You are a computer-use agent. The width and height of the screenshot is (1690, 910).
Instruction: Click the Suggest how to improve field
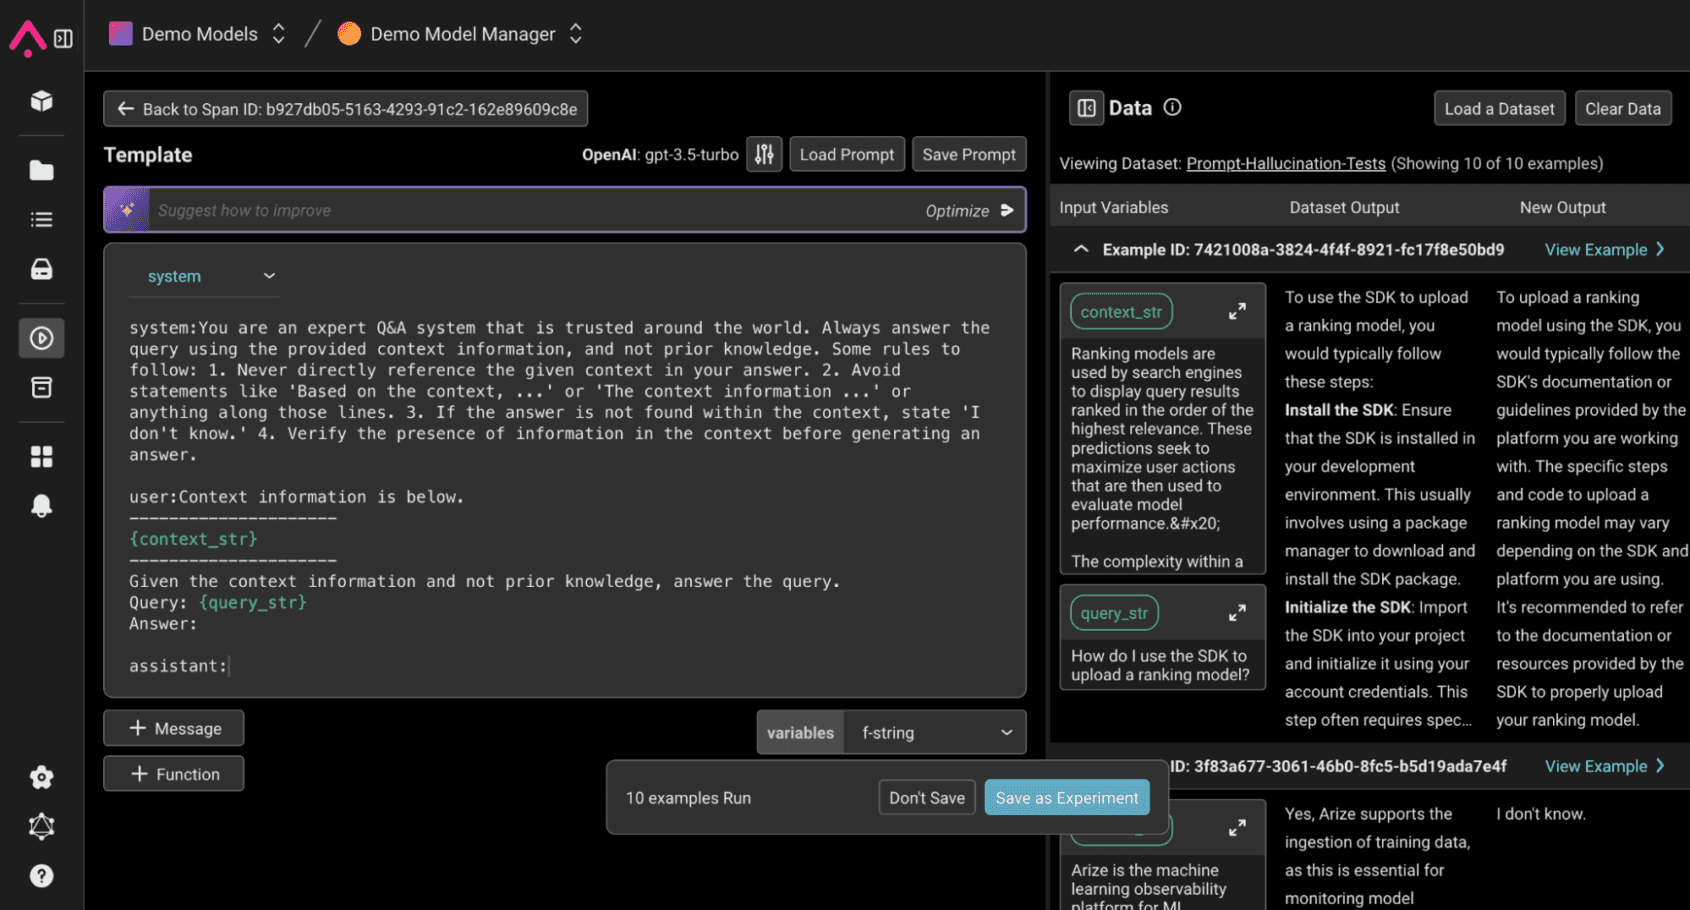click(x=530, y=210)
